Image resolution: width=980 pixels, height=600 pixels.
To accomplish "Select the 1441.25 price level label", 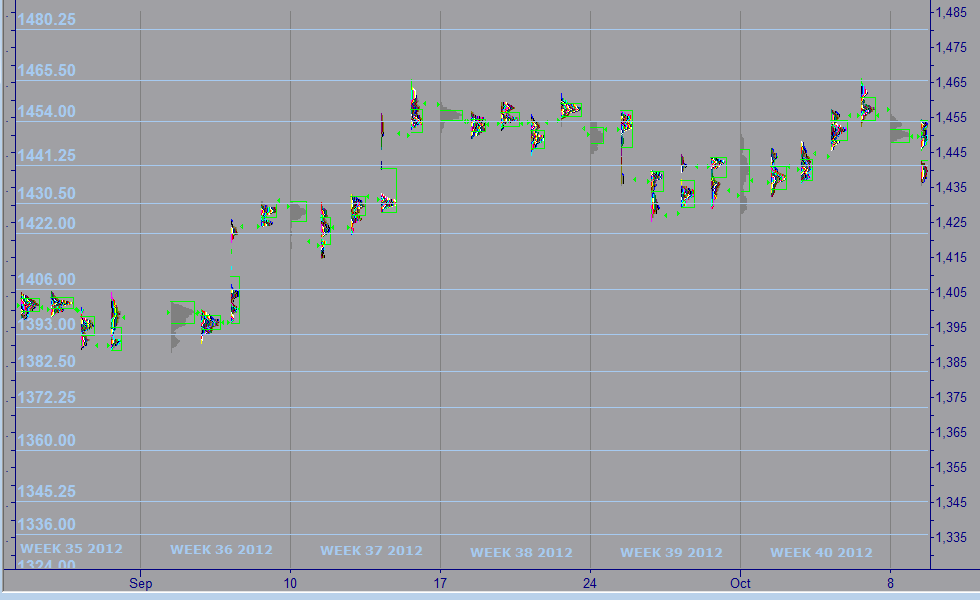I will click(44, 155).
